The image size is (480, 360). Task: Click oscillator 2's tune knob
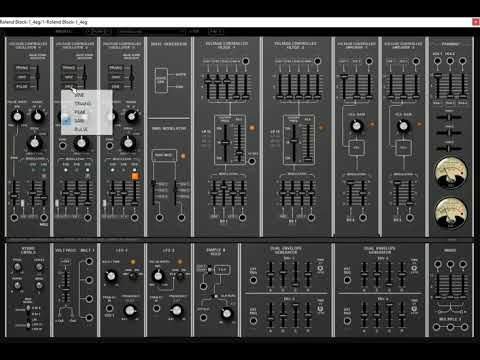pyautogui.click(x=81, y=143)
